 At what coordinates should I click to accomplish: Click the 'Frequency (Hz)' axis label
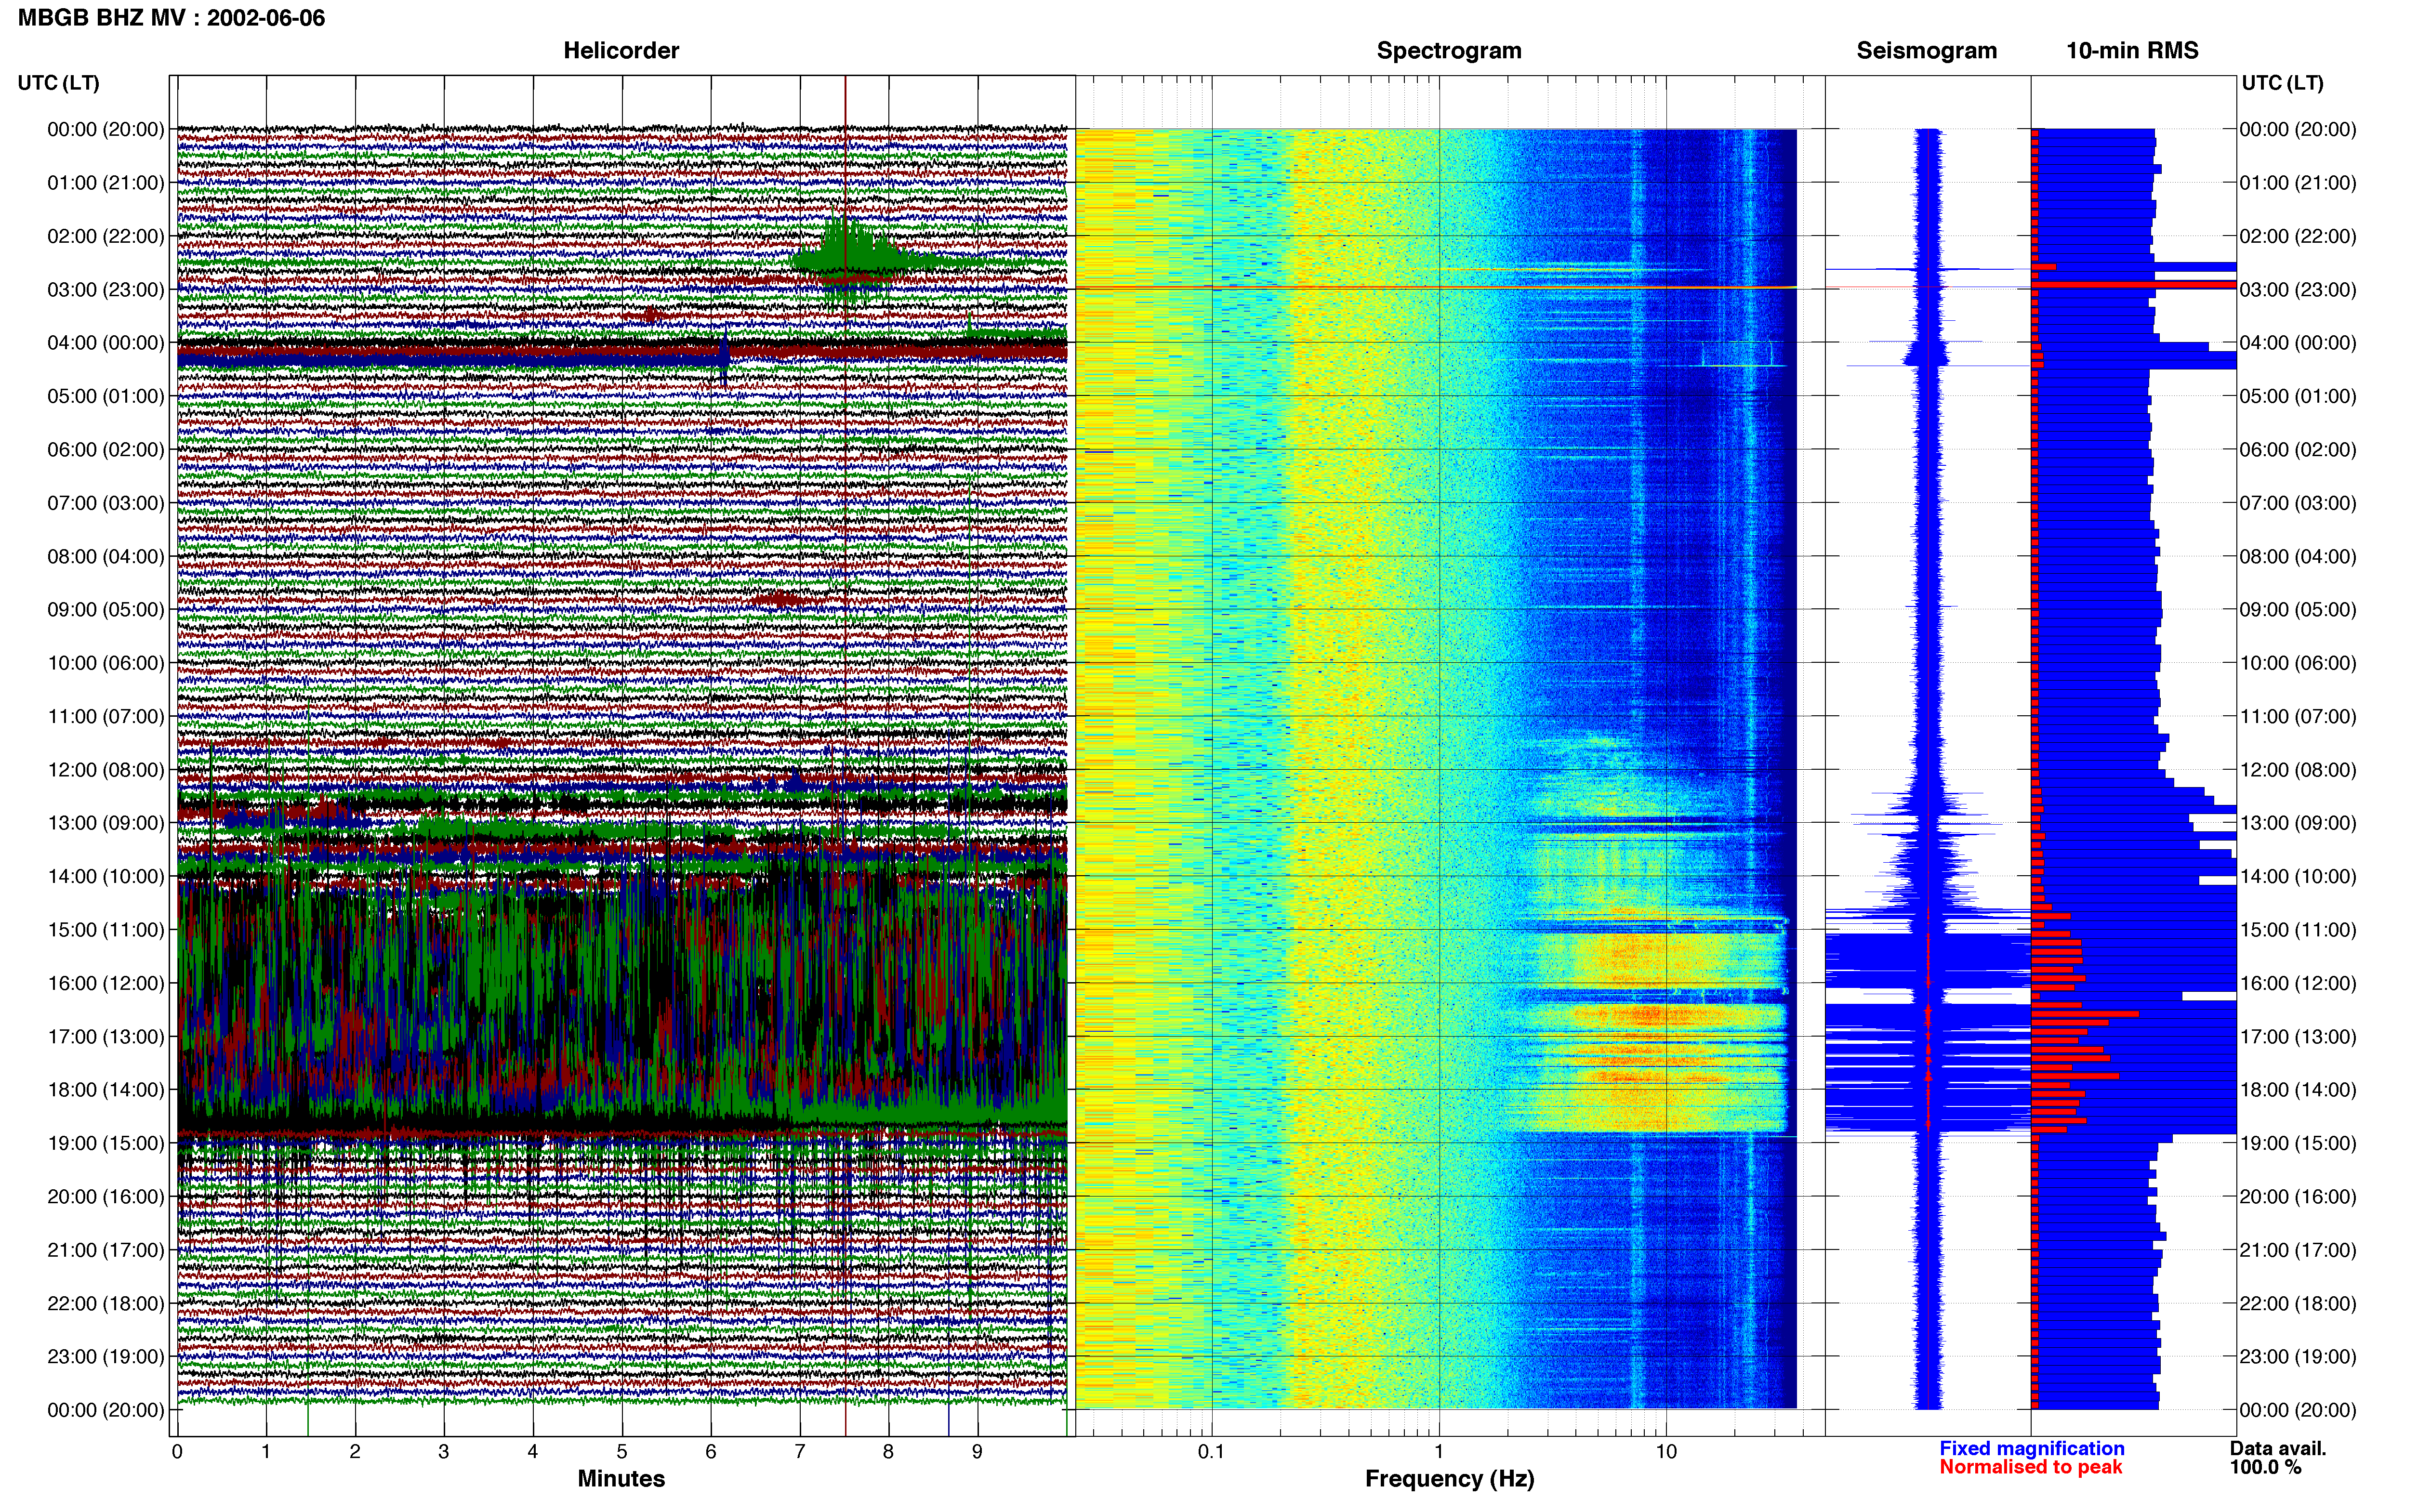pos(1449,1478)
